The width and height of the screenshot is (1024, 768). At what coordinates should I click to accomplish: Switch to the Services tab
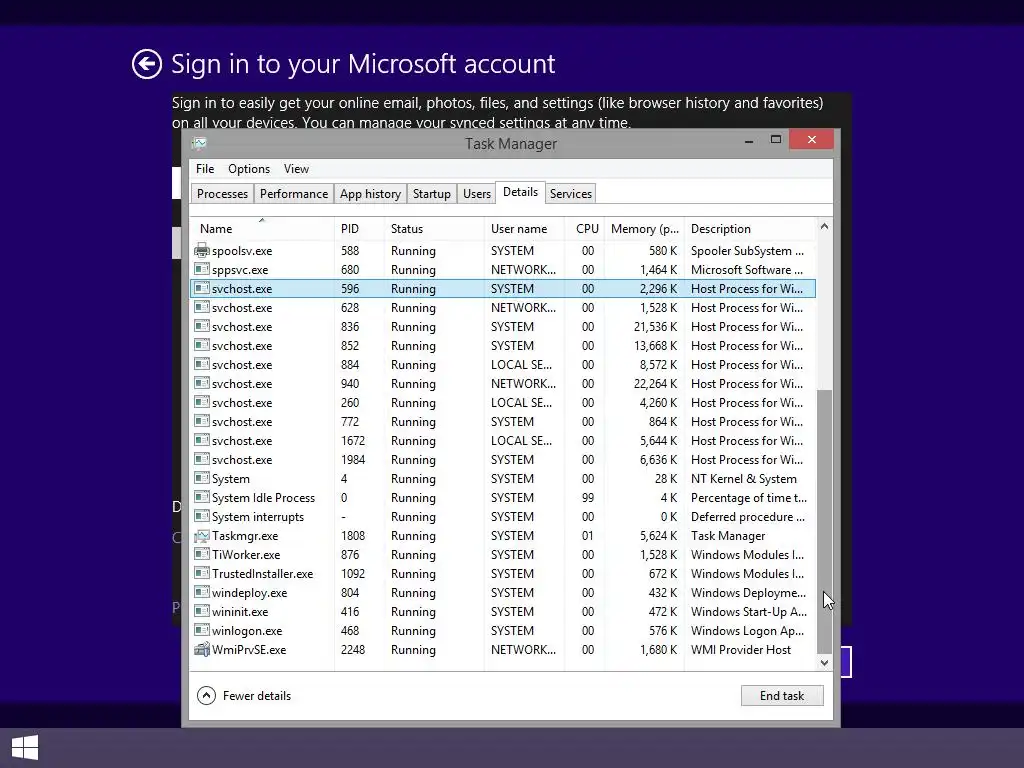[x=571, y=193]
